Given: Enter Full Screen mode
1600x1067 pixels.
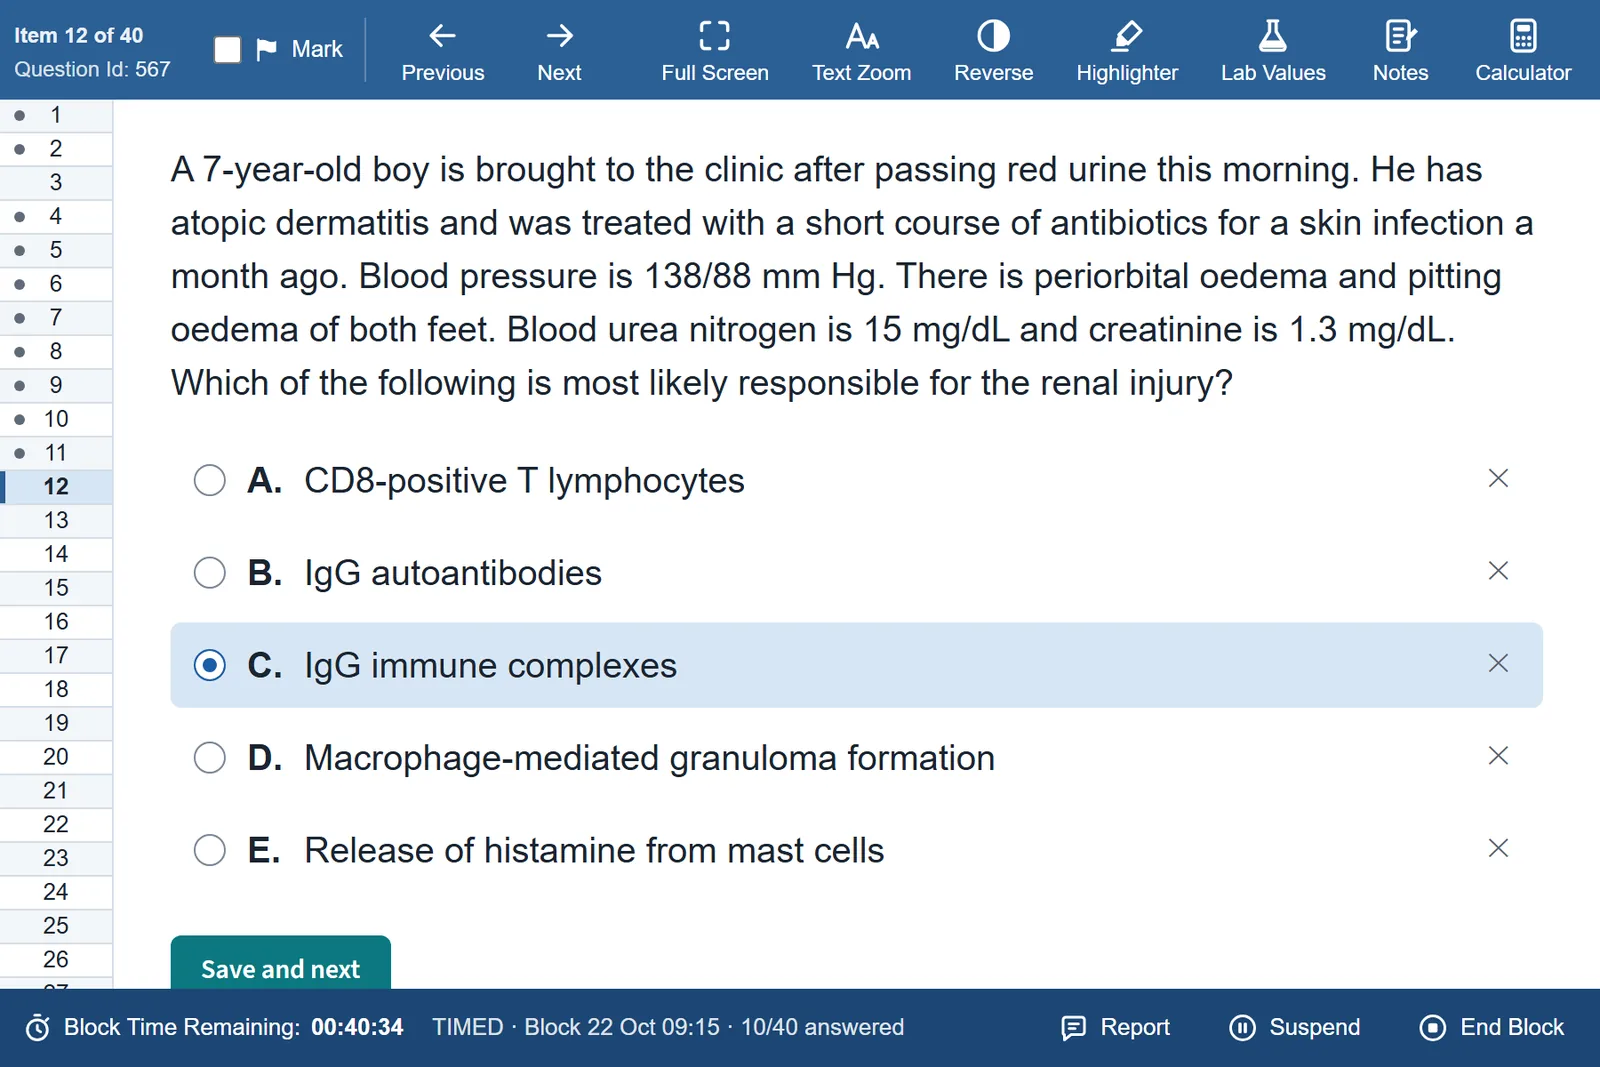Looking at the screenshot, I should tap(714, 52).
